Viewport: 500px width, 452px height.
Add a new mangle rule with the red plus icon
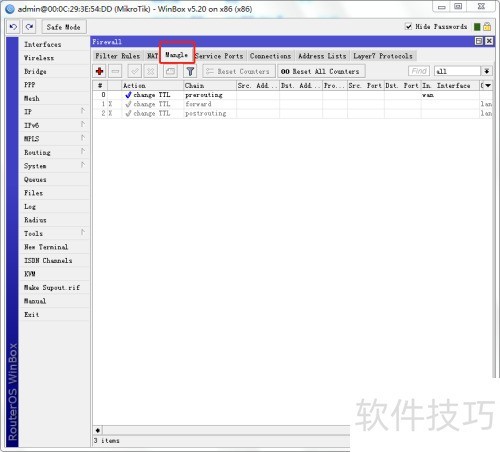99,71
